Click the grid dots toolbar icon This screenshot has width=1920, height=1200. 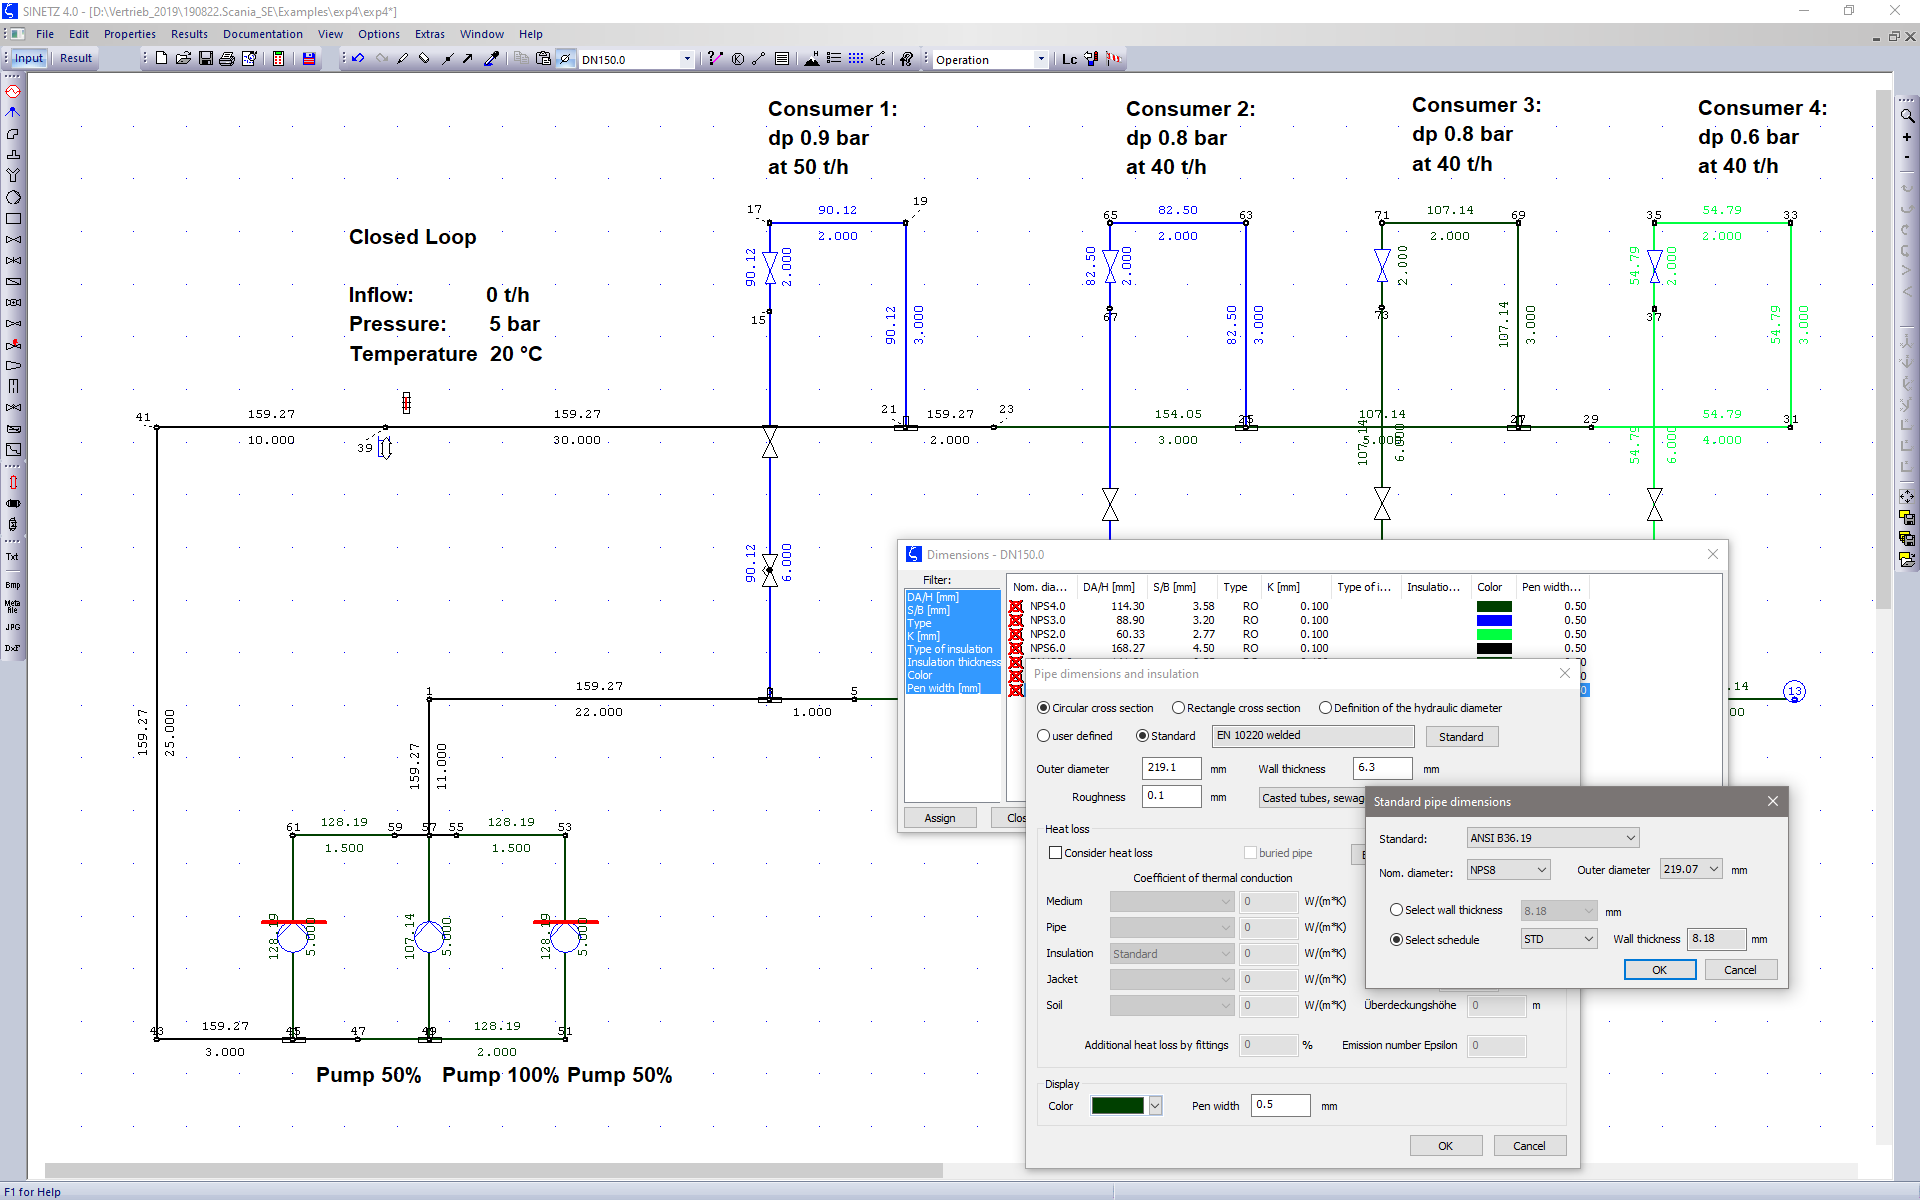tap(856, 59)
